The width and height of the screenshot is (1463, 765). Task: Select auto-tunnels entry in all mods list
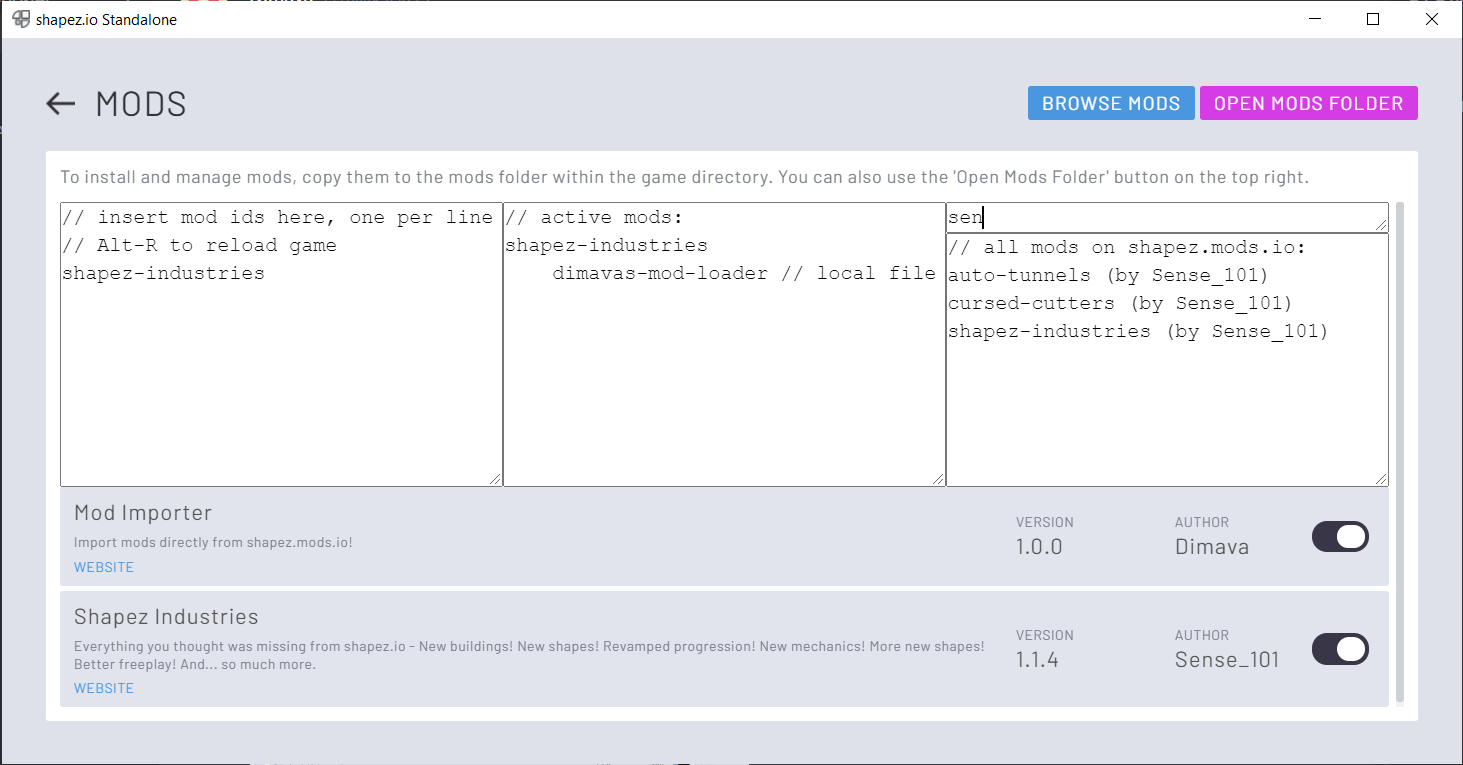(x=1107, y=275)
